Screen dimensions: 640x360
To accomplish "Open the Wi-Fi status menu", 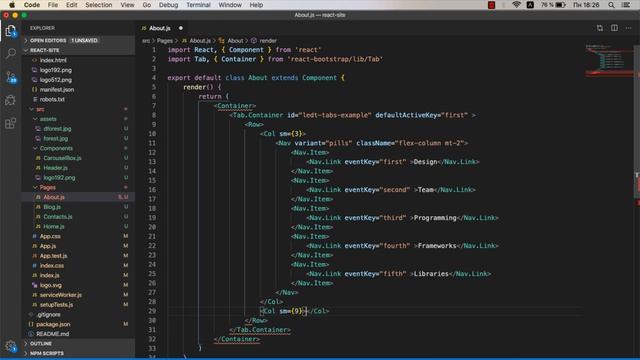I will point(516,5).
